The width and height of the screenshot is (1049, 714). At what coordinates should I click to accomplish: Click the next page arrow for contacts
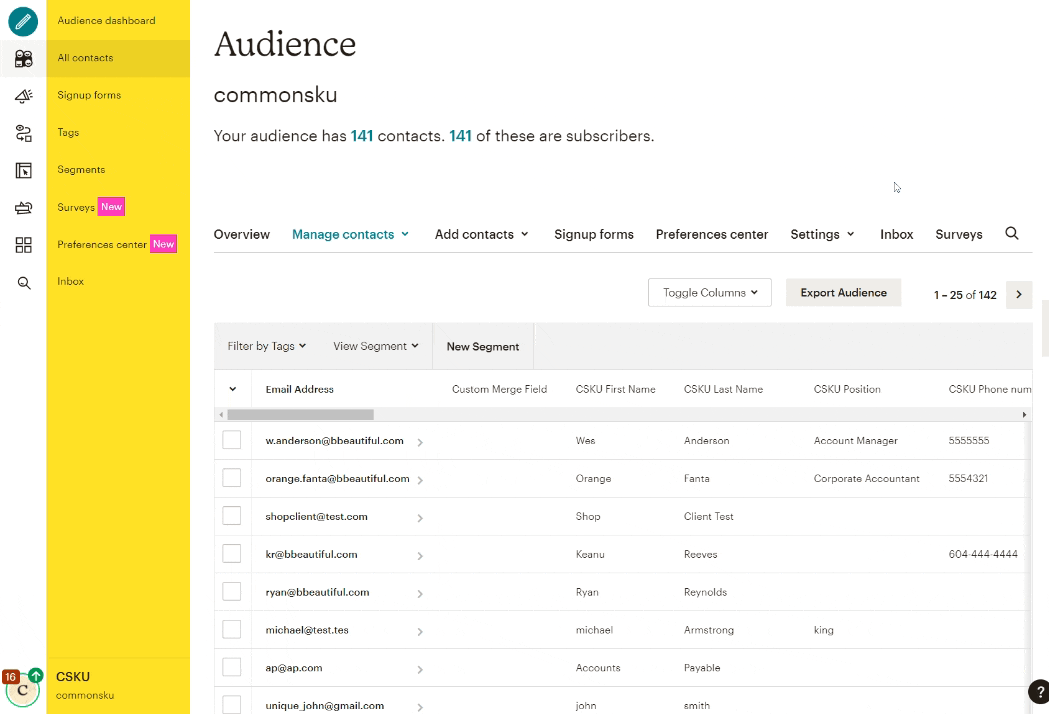click(1018, 294)
